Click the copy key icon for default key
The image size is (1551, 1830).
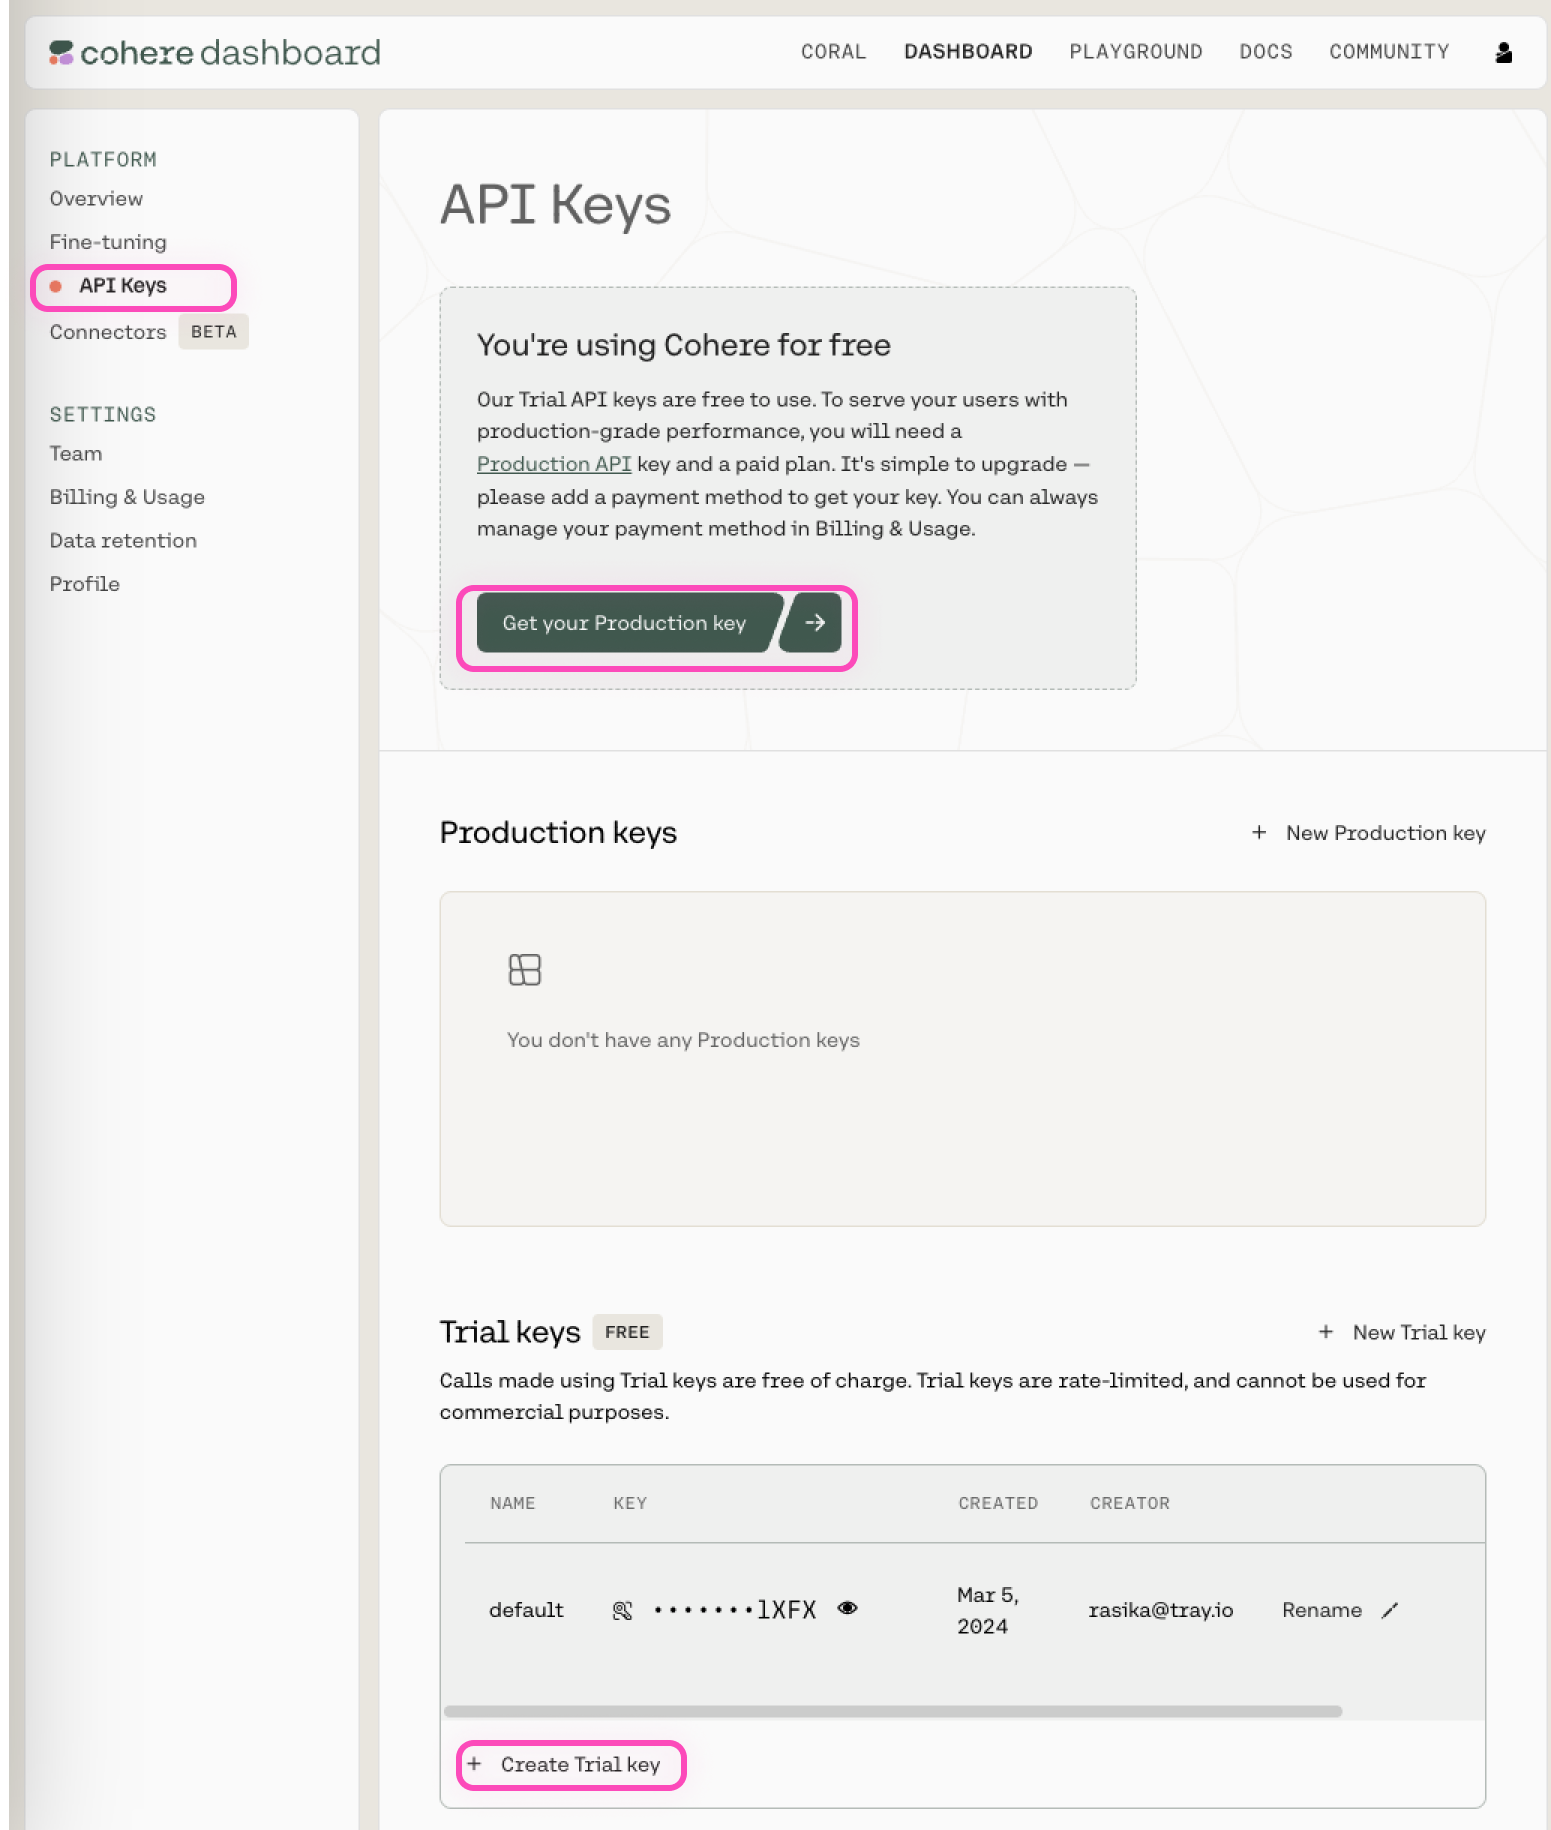tap(622, 1610)
